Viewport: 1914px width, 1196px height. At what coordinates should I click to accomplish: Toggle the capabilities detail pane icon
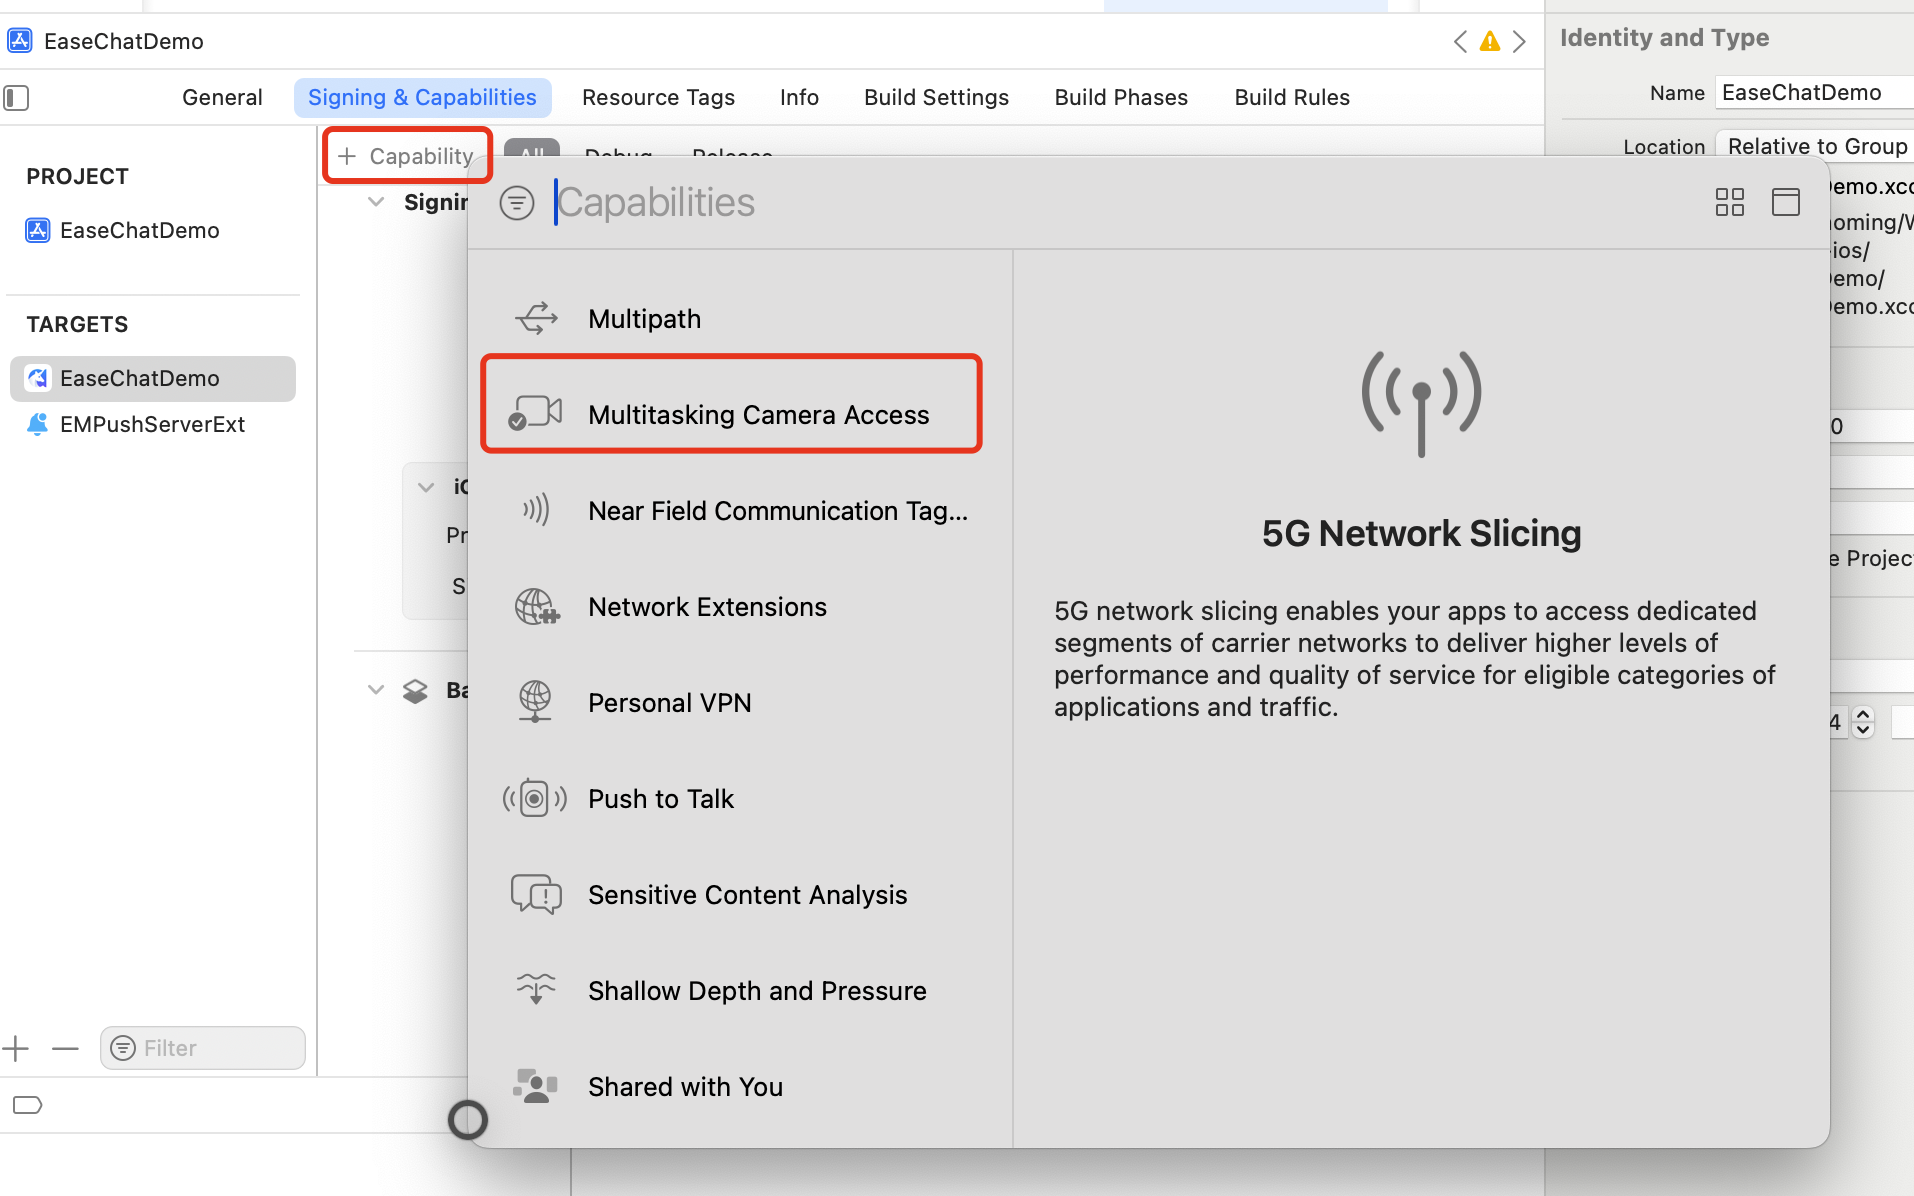tap(1785, 202)
